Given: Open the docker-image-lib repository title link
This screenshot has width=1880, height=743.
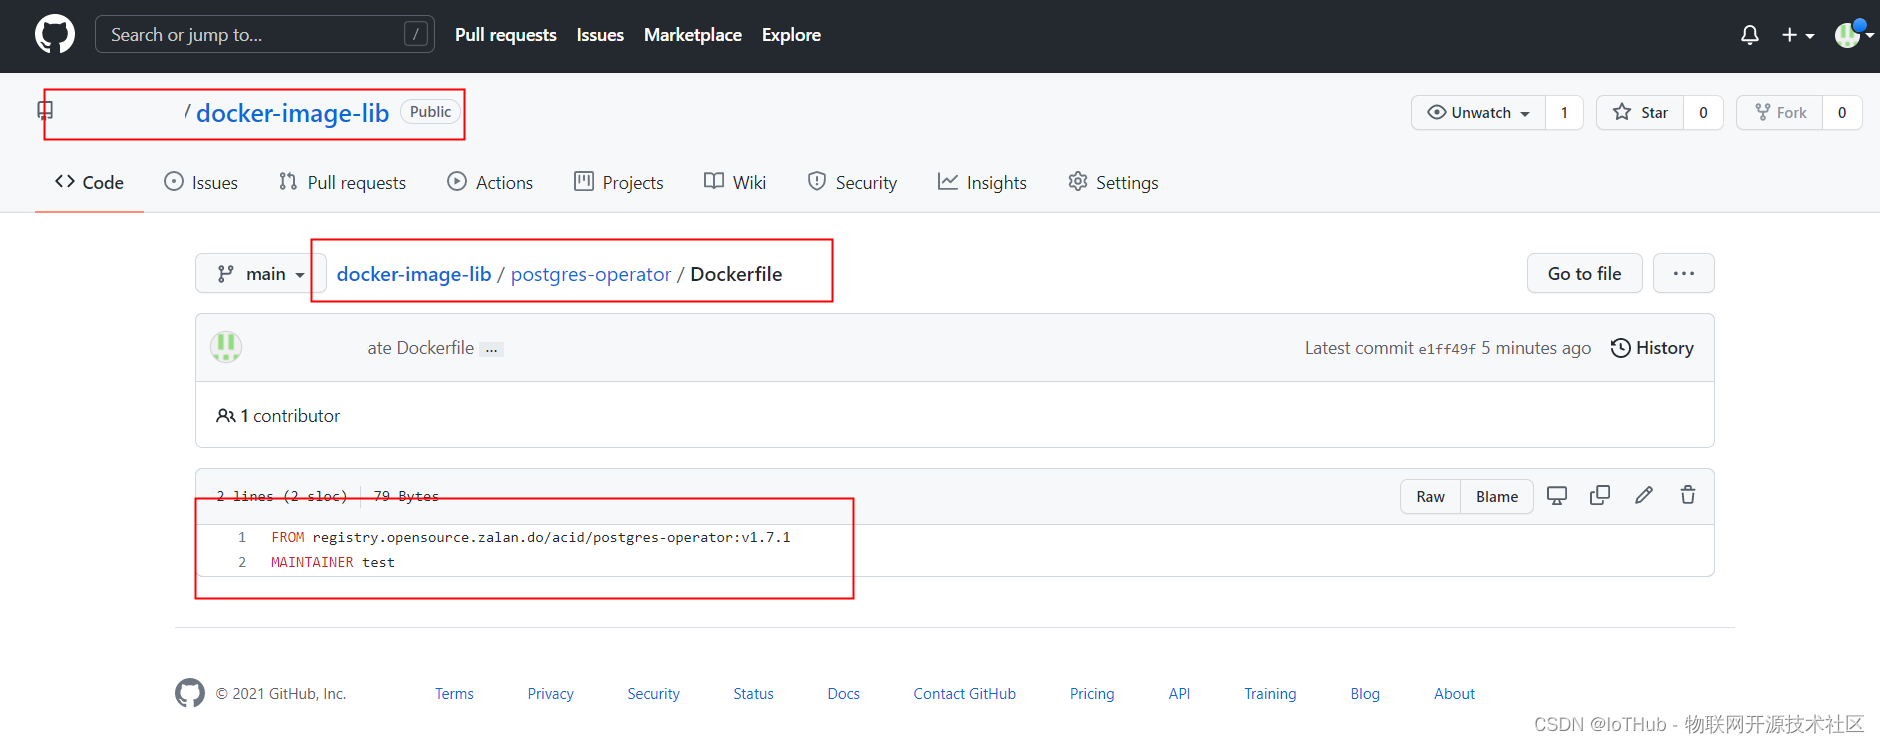Looking at the screenshot, I should (292, 113).
